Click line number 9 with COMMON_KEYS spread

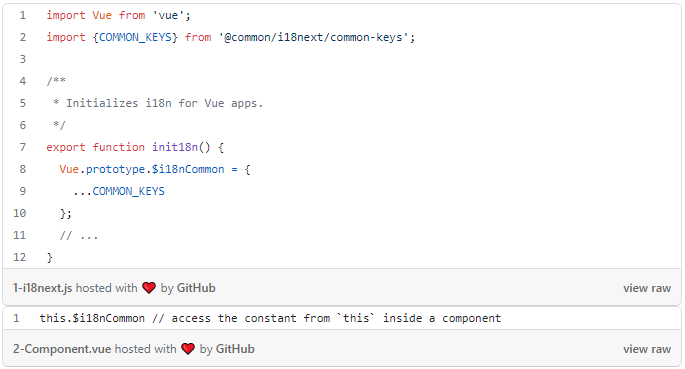point(23,191)
